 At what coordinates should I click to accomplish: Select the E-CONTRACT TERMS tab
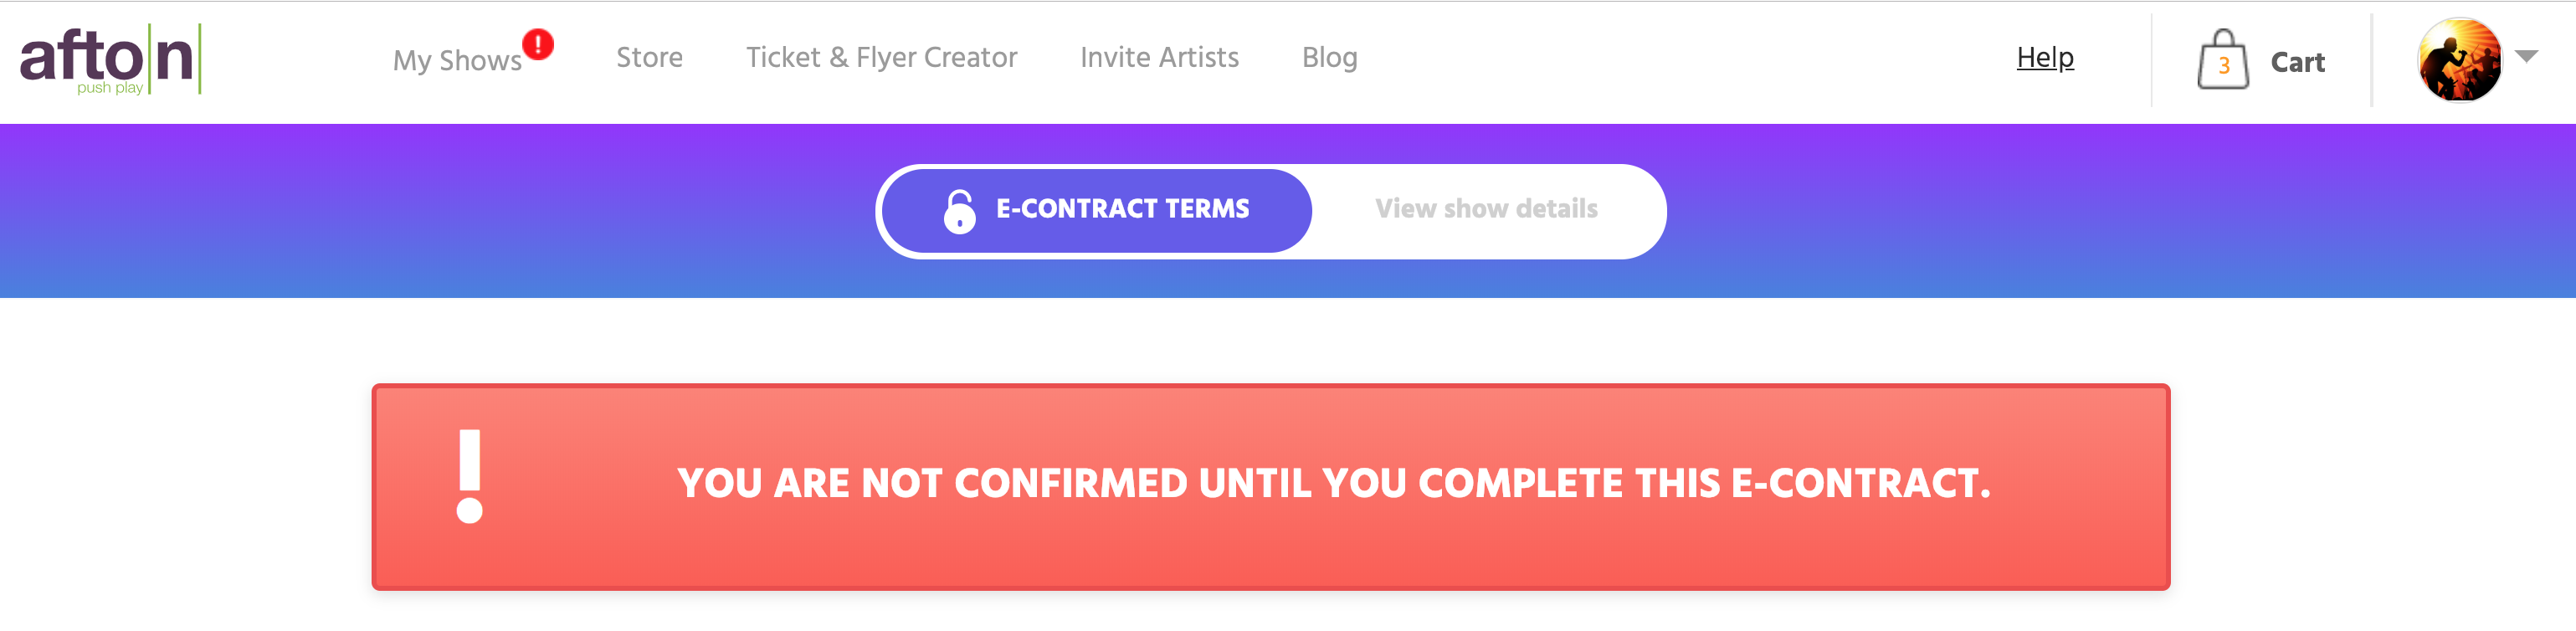pos(1097,211)
